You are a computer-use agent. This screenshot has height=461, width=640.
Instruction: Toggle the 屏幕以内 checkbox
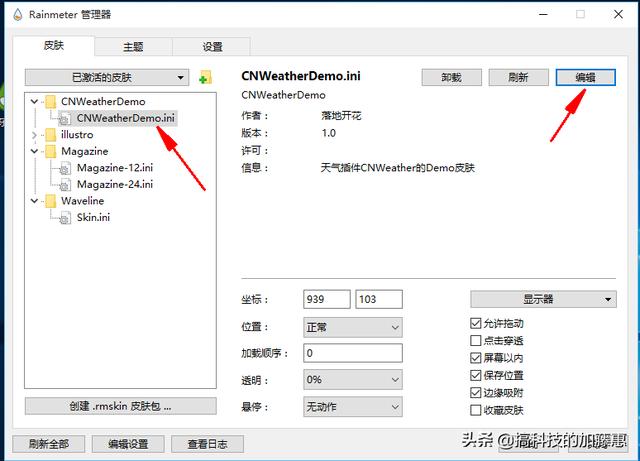click(476, 358)
